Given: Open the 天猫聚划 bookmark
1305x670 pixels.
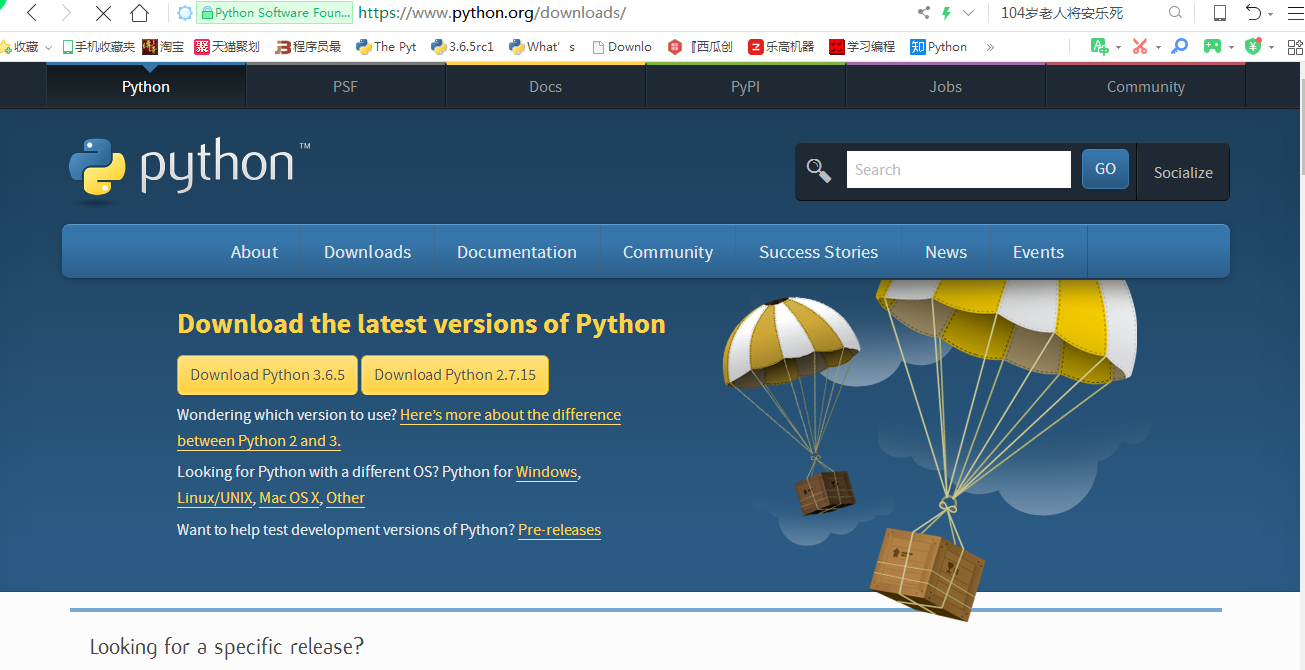Looking at the screenshot, I should pyautogui.click(x=227, y=46).
